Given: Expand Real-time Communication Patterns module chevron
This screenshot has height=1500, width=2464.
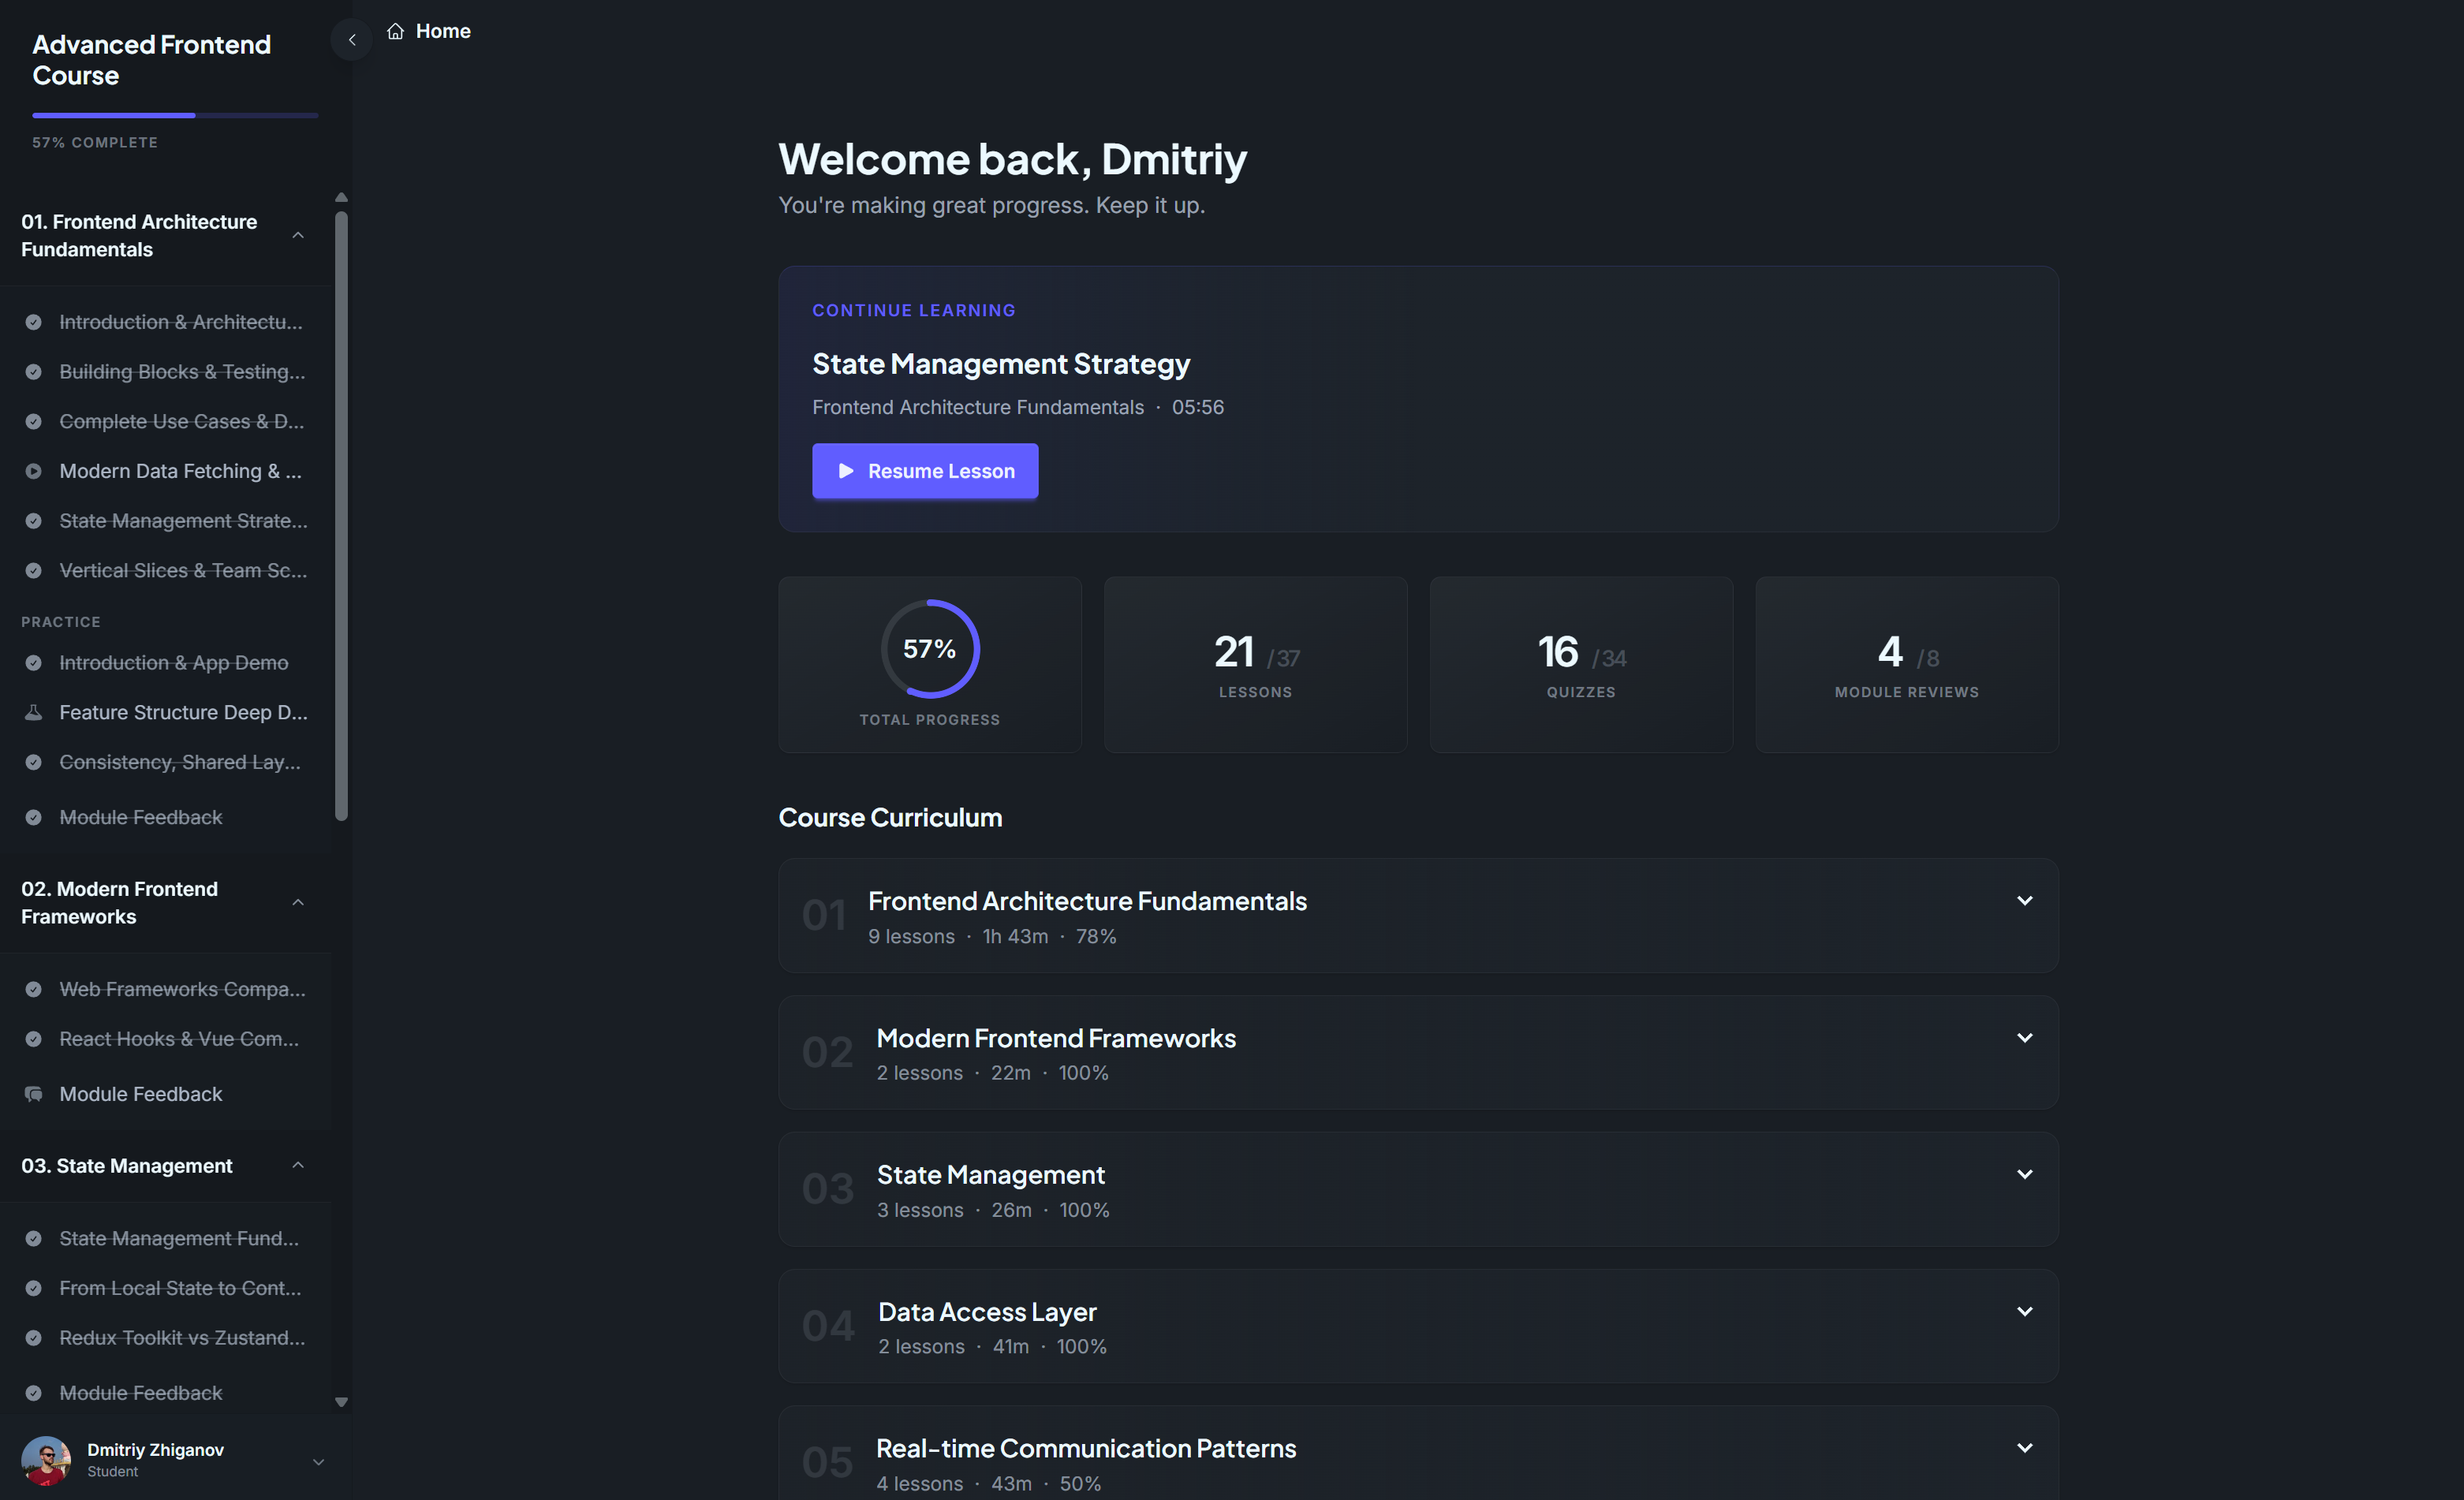Looking at the screenshot, I should pos(2024,1448).
